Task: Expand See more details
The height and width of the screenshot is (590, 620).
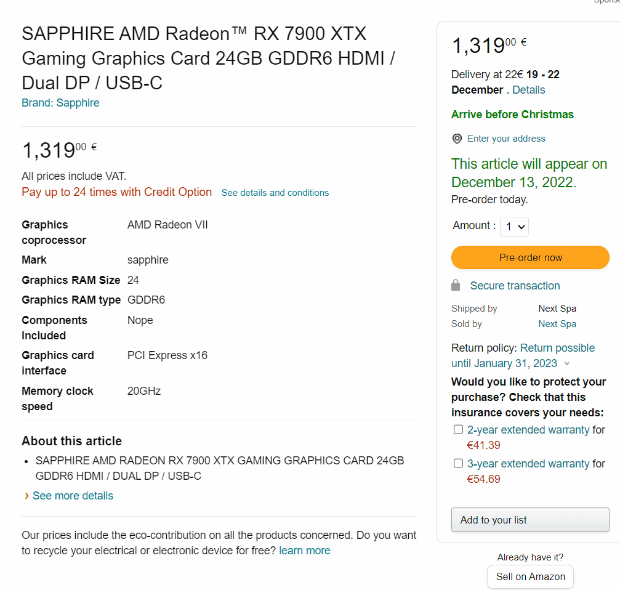Action: point(73,495)
